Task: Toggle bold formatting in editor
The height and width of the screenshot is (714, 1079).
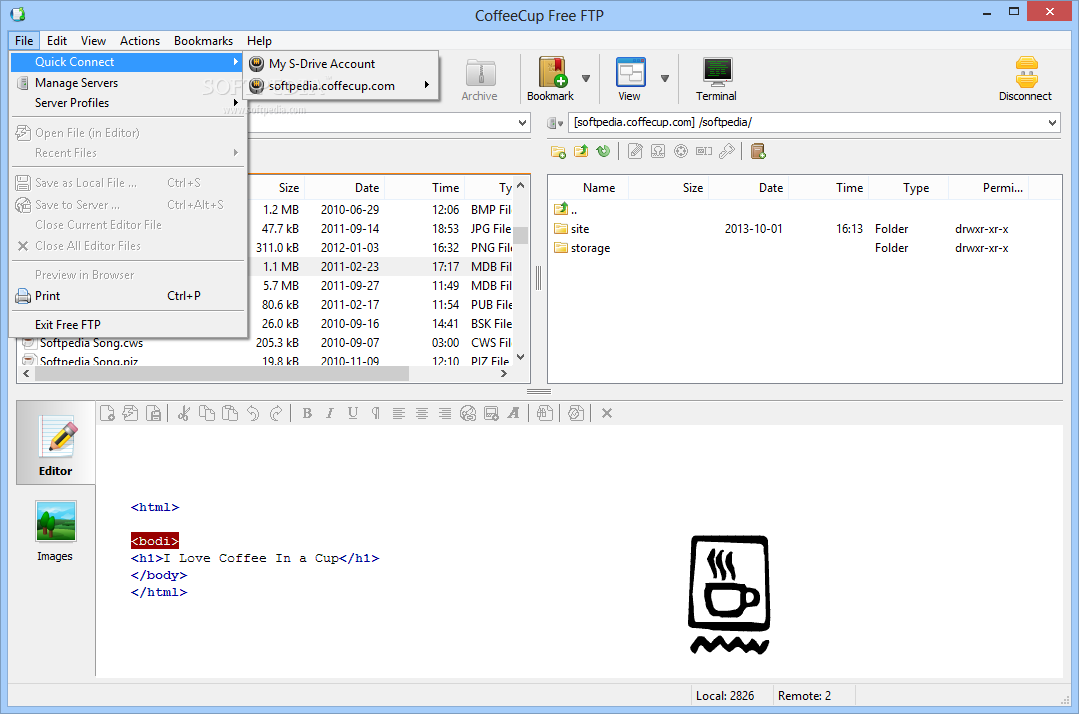Action: pyautogui.click(x=307, y=413)
